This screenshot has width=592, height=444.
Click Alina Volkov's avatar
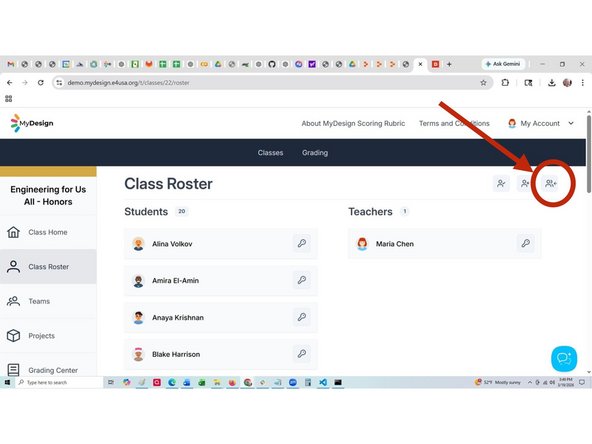coord(138,244)
